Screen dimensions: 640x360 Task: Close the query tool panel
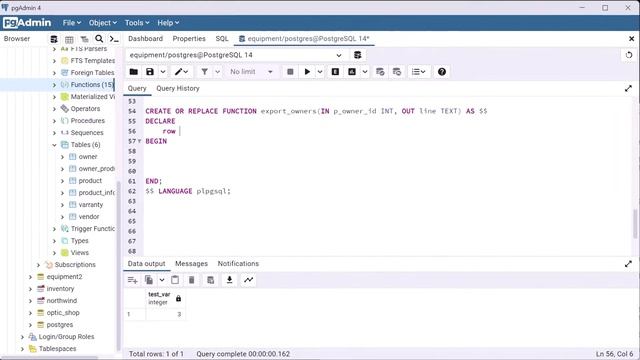coord(631,39)
